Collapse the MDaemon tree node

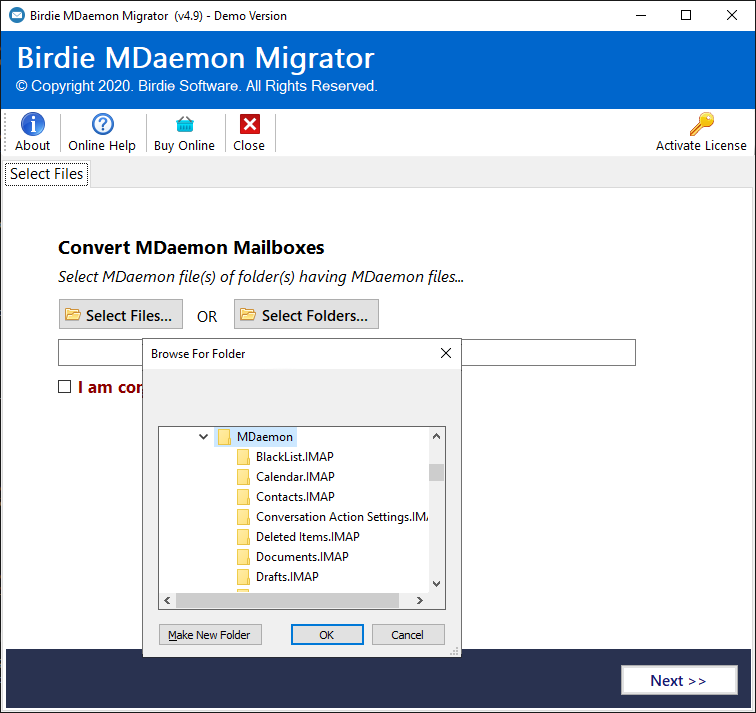point(203,437)
